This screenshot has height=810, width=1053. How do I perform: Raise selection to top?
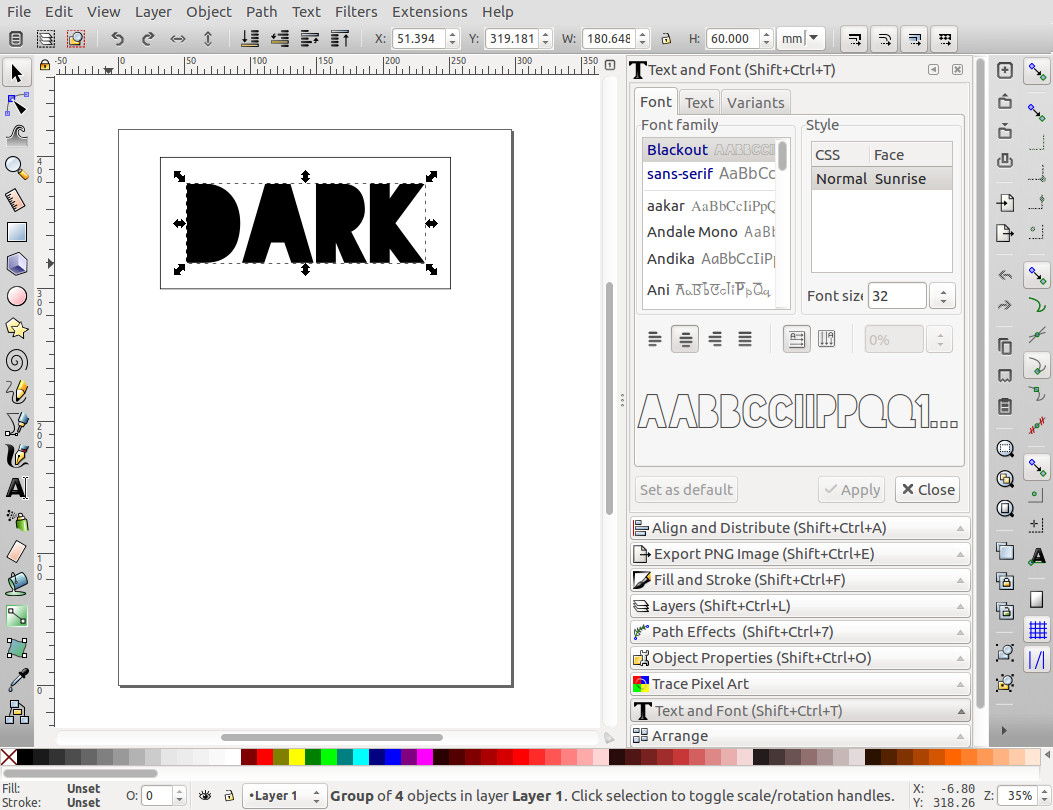click(x=340, y=39)
